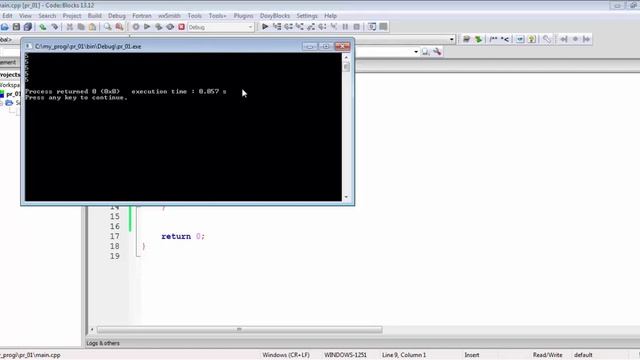Open the DoxyBlocks menu
Image resolution: width=640 pixels, height=360 pixels.
[275, 16]
